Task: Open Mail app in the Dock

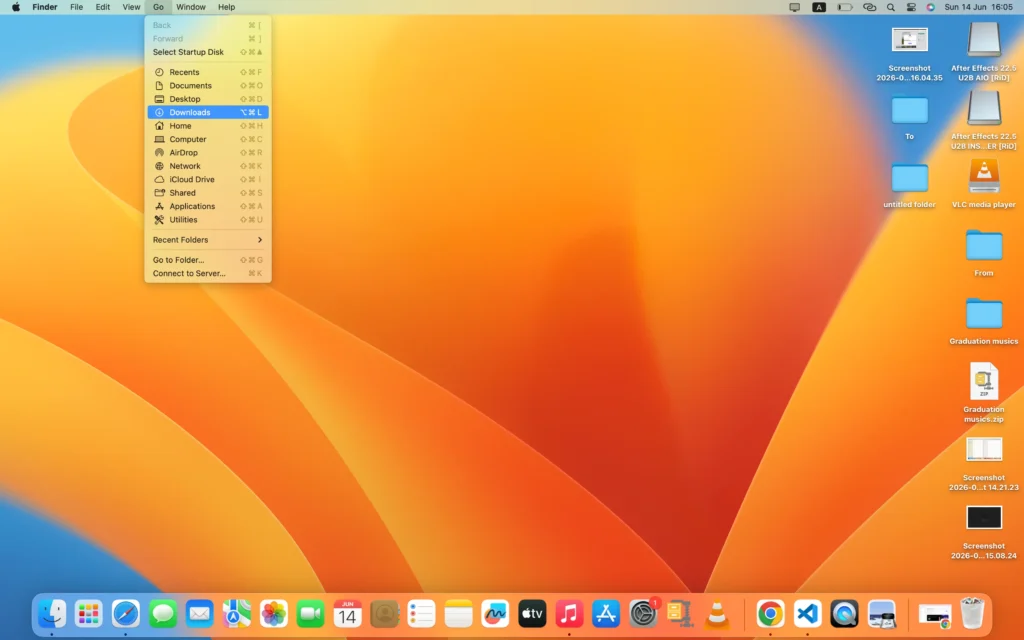Action: (x=199, y=614)
